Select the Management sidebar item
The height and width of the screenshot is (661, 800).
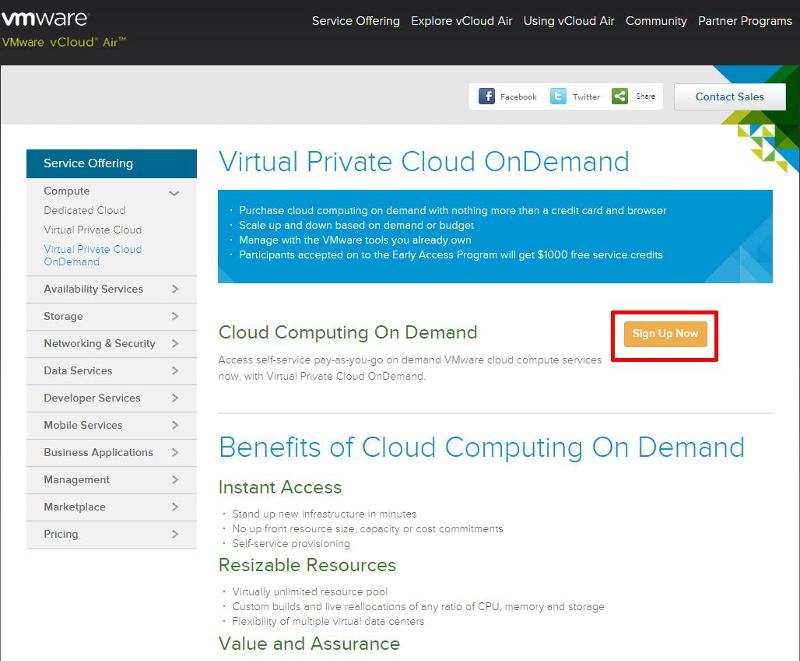(x=111, y=479)
